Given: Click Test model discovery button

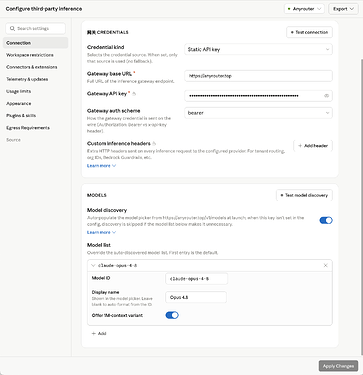Looking at the screenshot, I should tap(304, 195).
